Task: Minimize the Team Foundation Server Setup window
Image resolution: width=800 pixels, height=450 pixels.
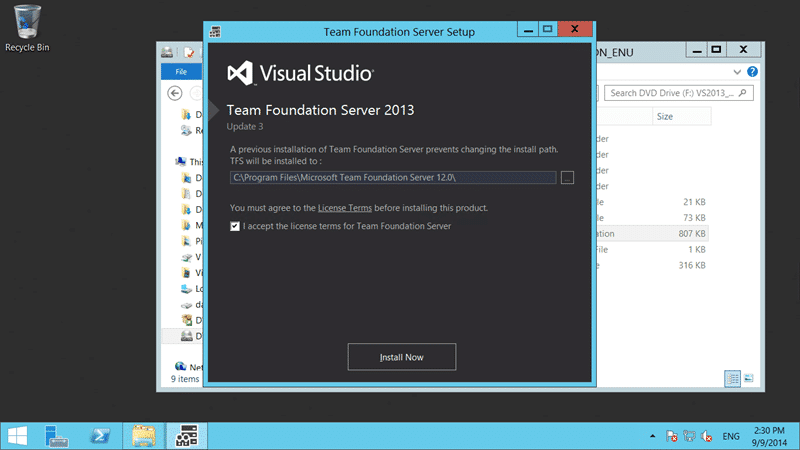Action: [x=528, y=30]
